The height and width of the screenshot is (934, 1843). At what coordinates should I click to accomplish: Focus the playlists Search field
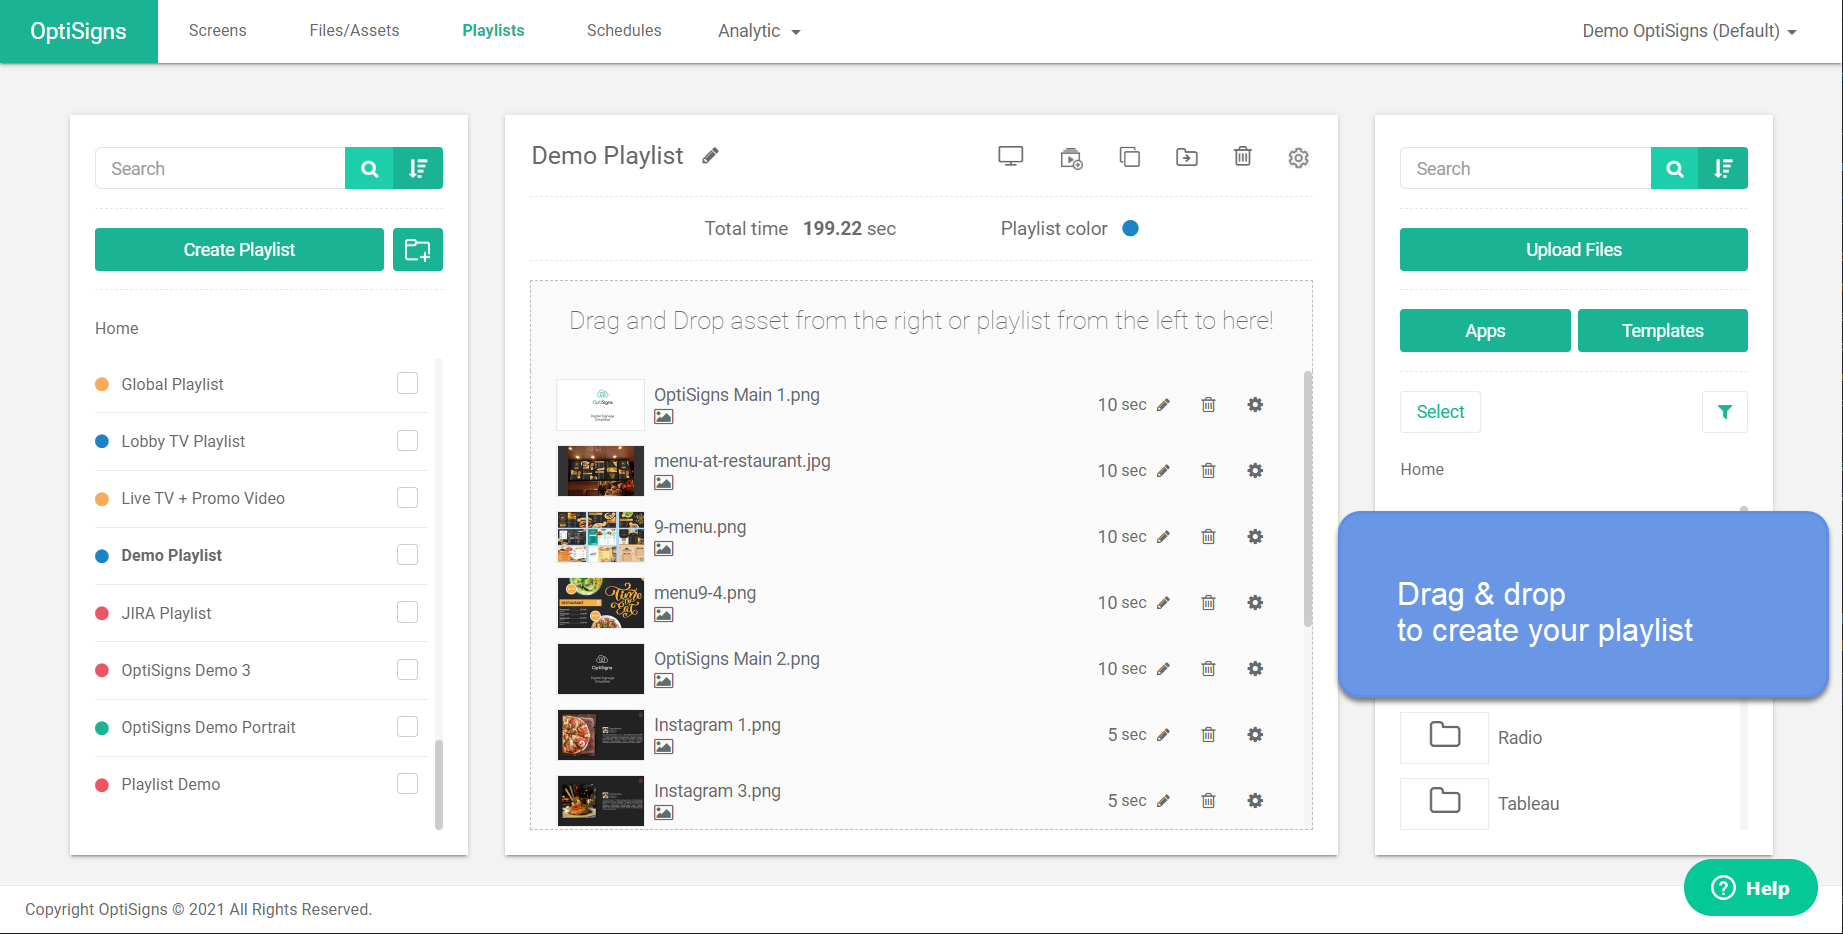tap(220, 168)
